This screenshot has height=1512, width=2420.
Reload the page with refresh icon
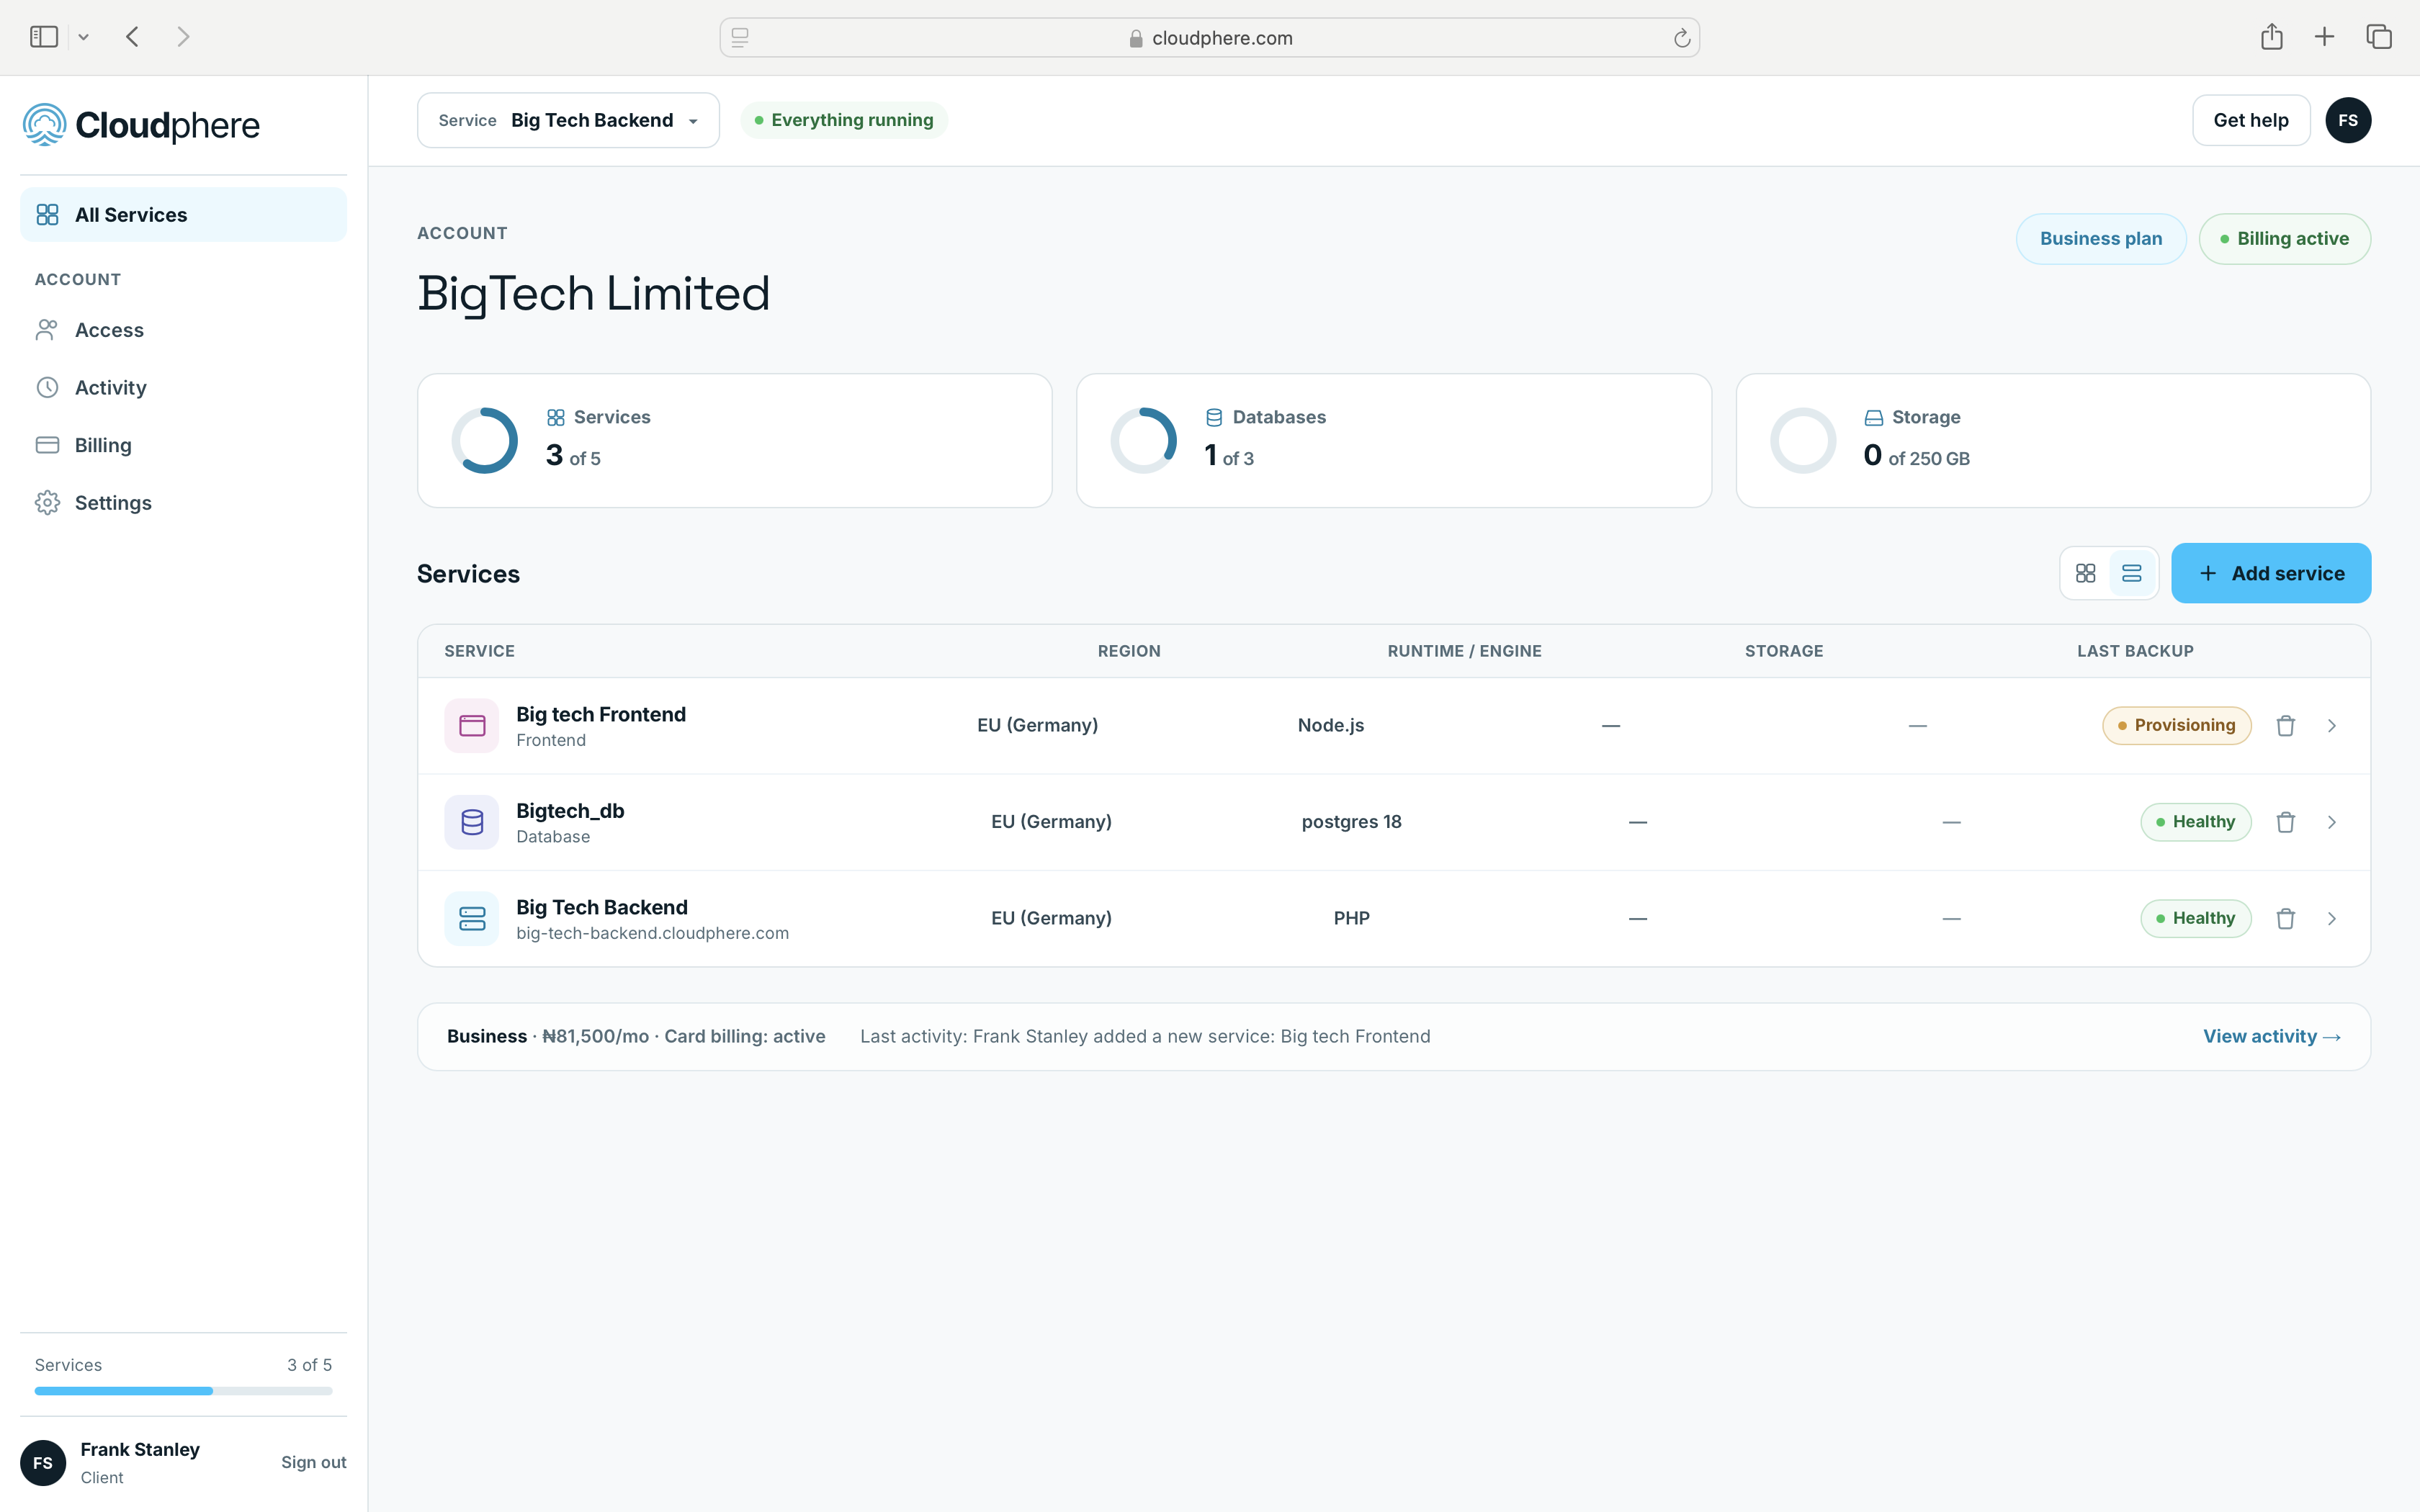[1682, 38]
